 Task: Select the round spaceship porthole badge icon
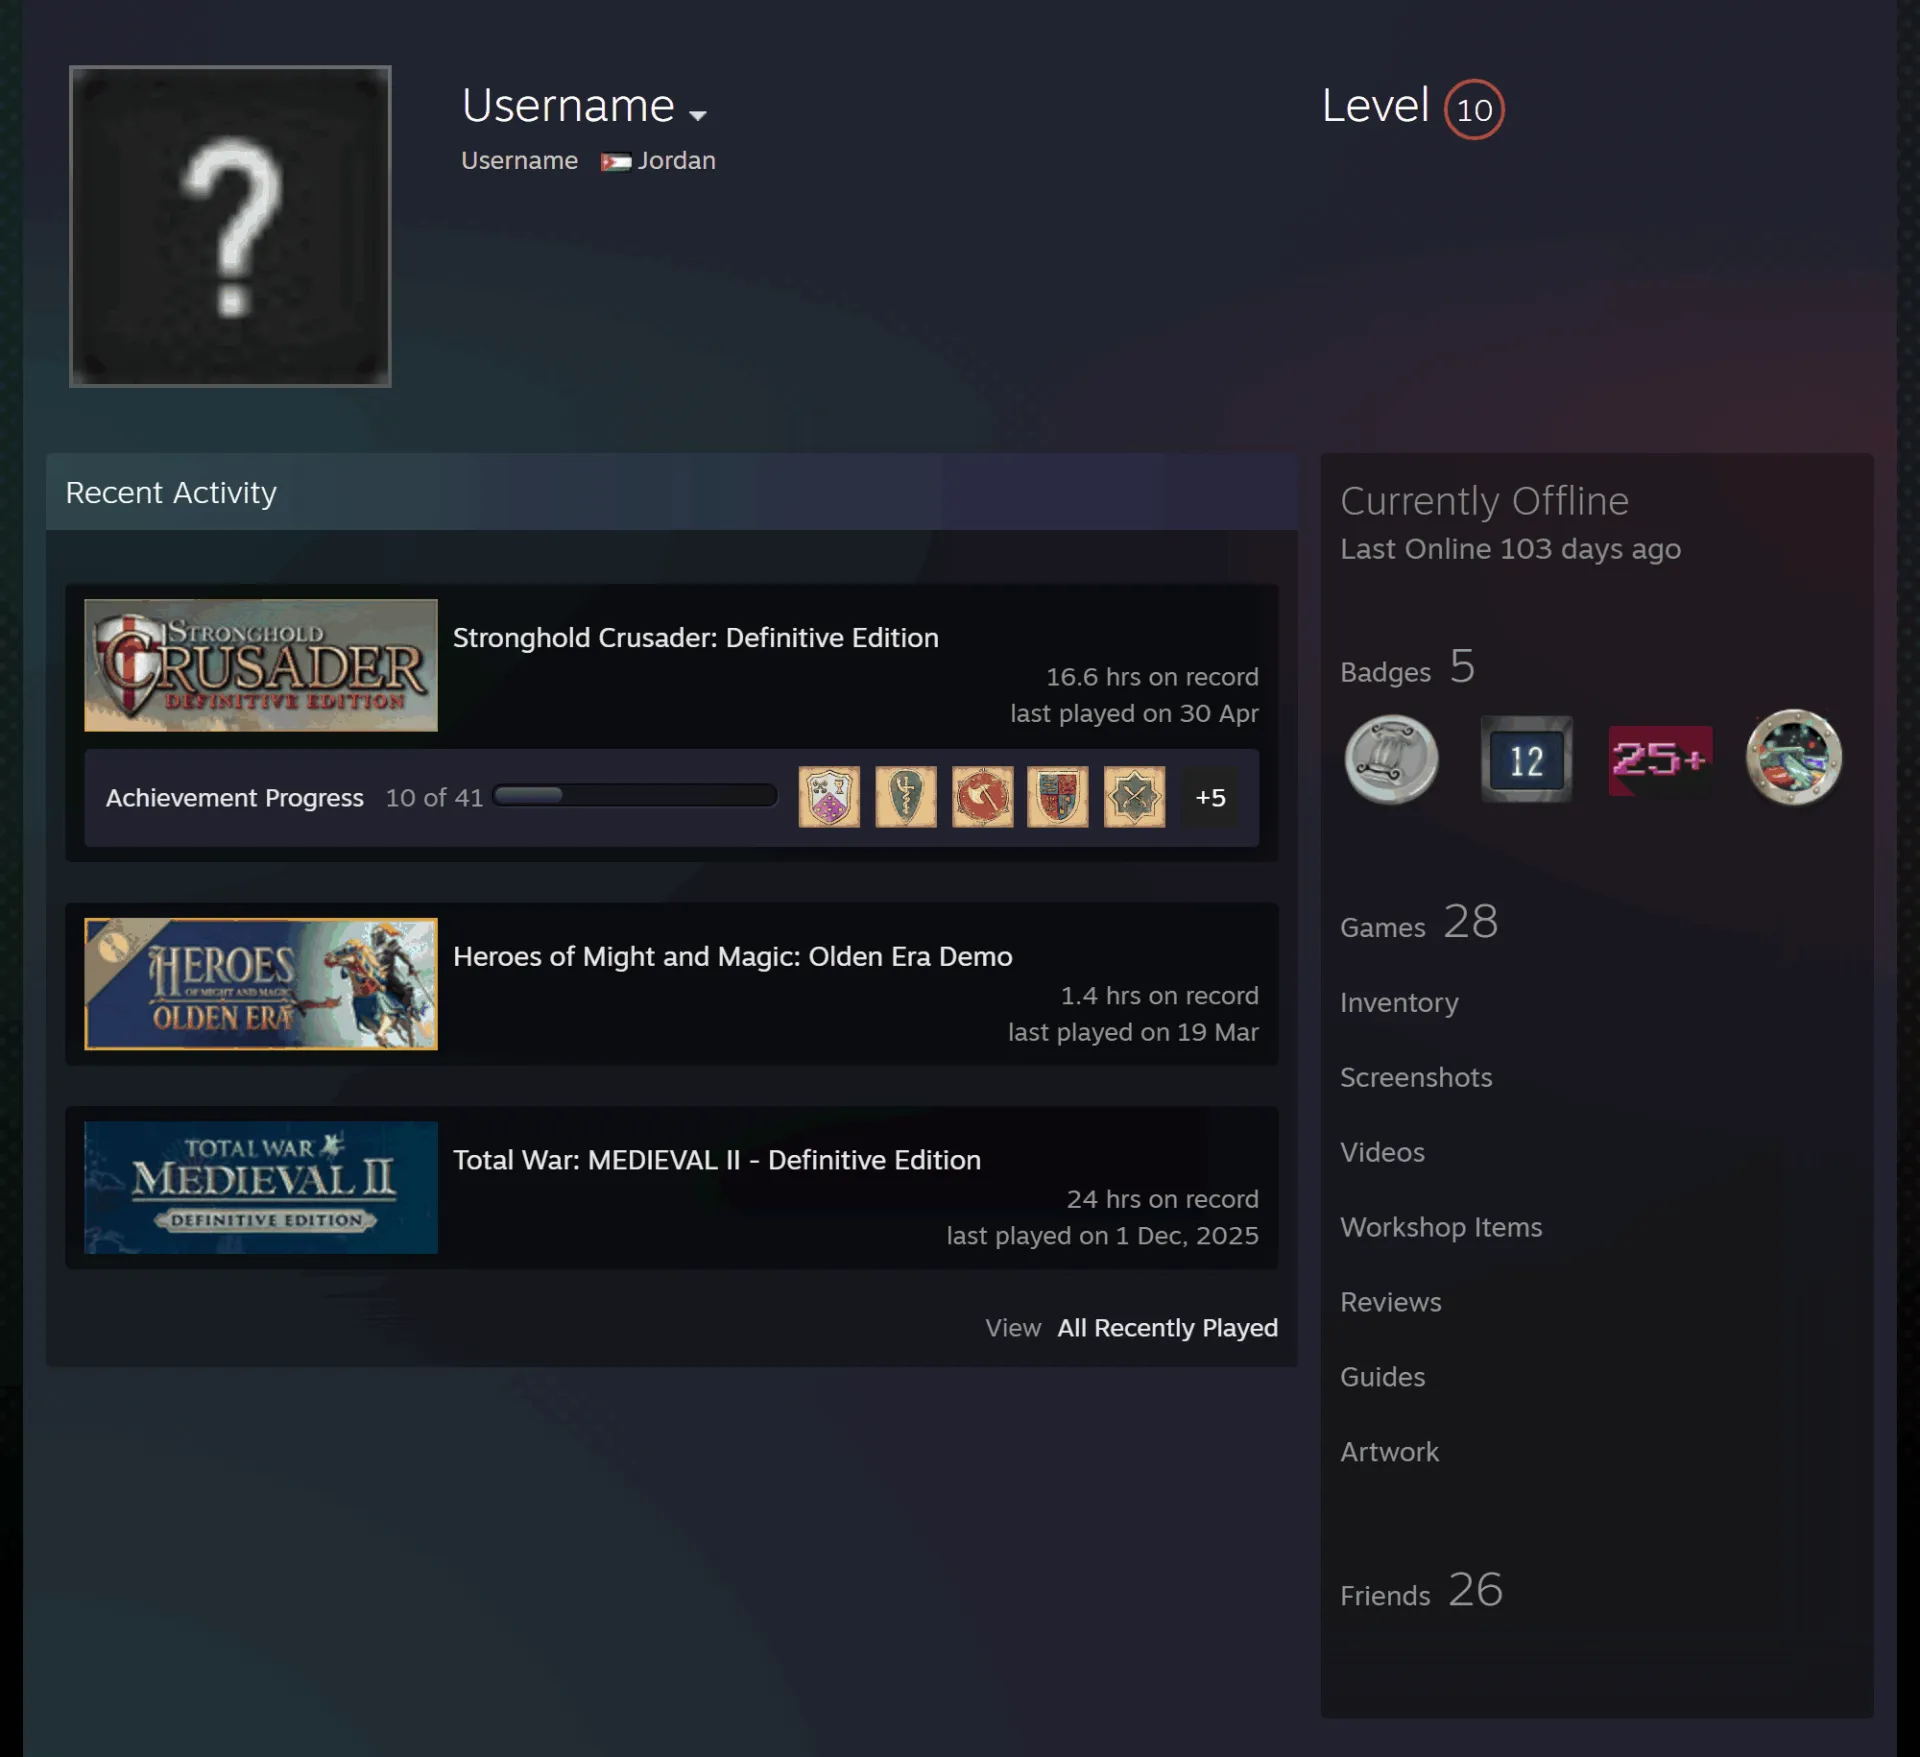[x=1794, y=758]
